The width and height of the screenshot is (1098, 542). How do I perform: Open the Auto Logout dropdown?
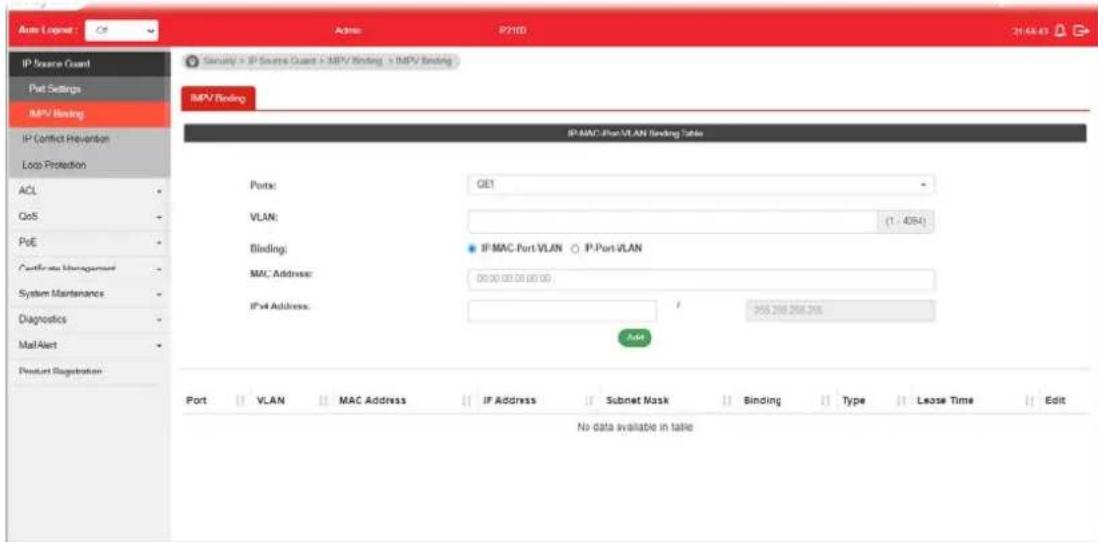click(121, 30)
